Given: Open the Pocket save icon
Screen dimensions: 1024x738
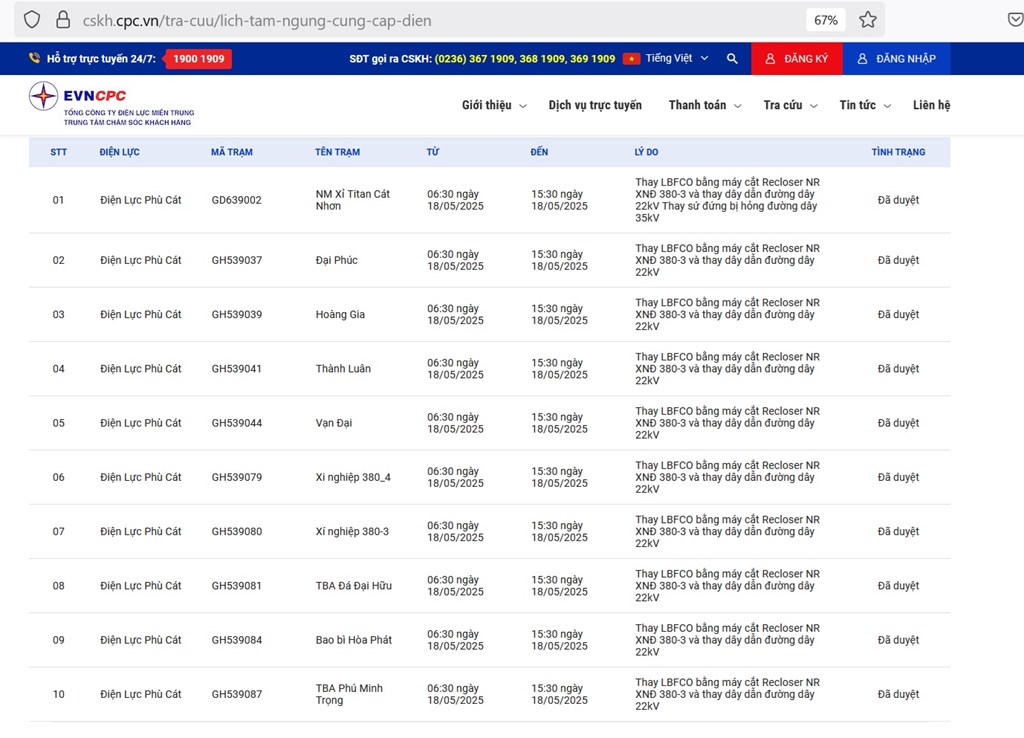Looking at the screenshot, I should [1012, 20].
